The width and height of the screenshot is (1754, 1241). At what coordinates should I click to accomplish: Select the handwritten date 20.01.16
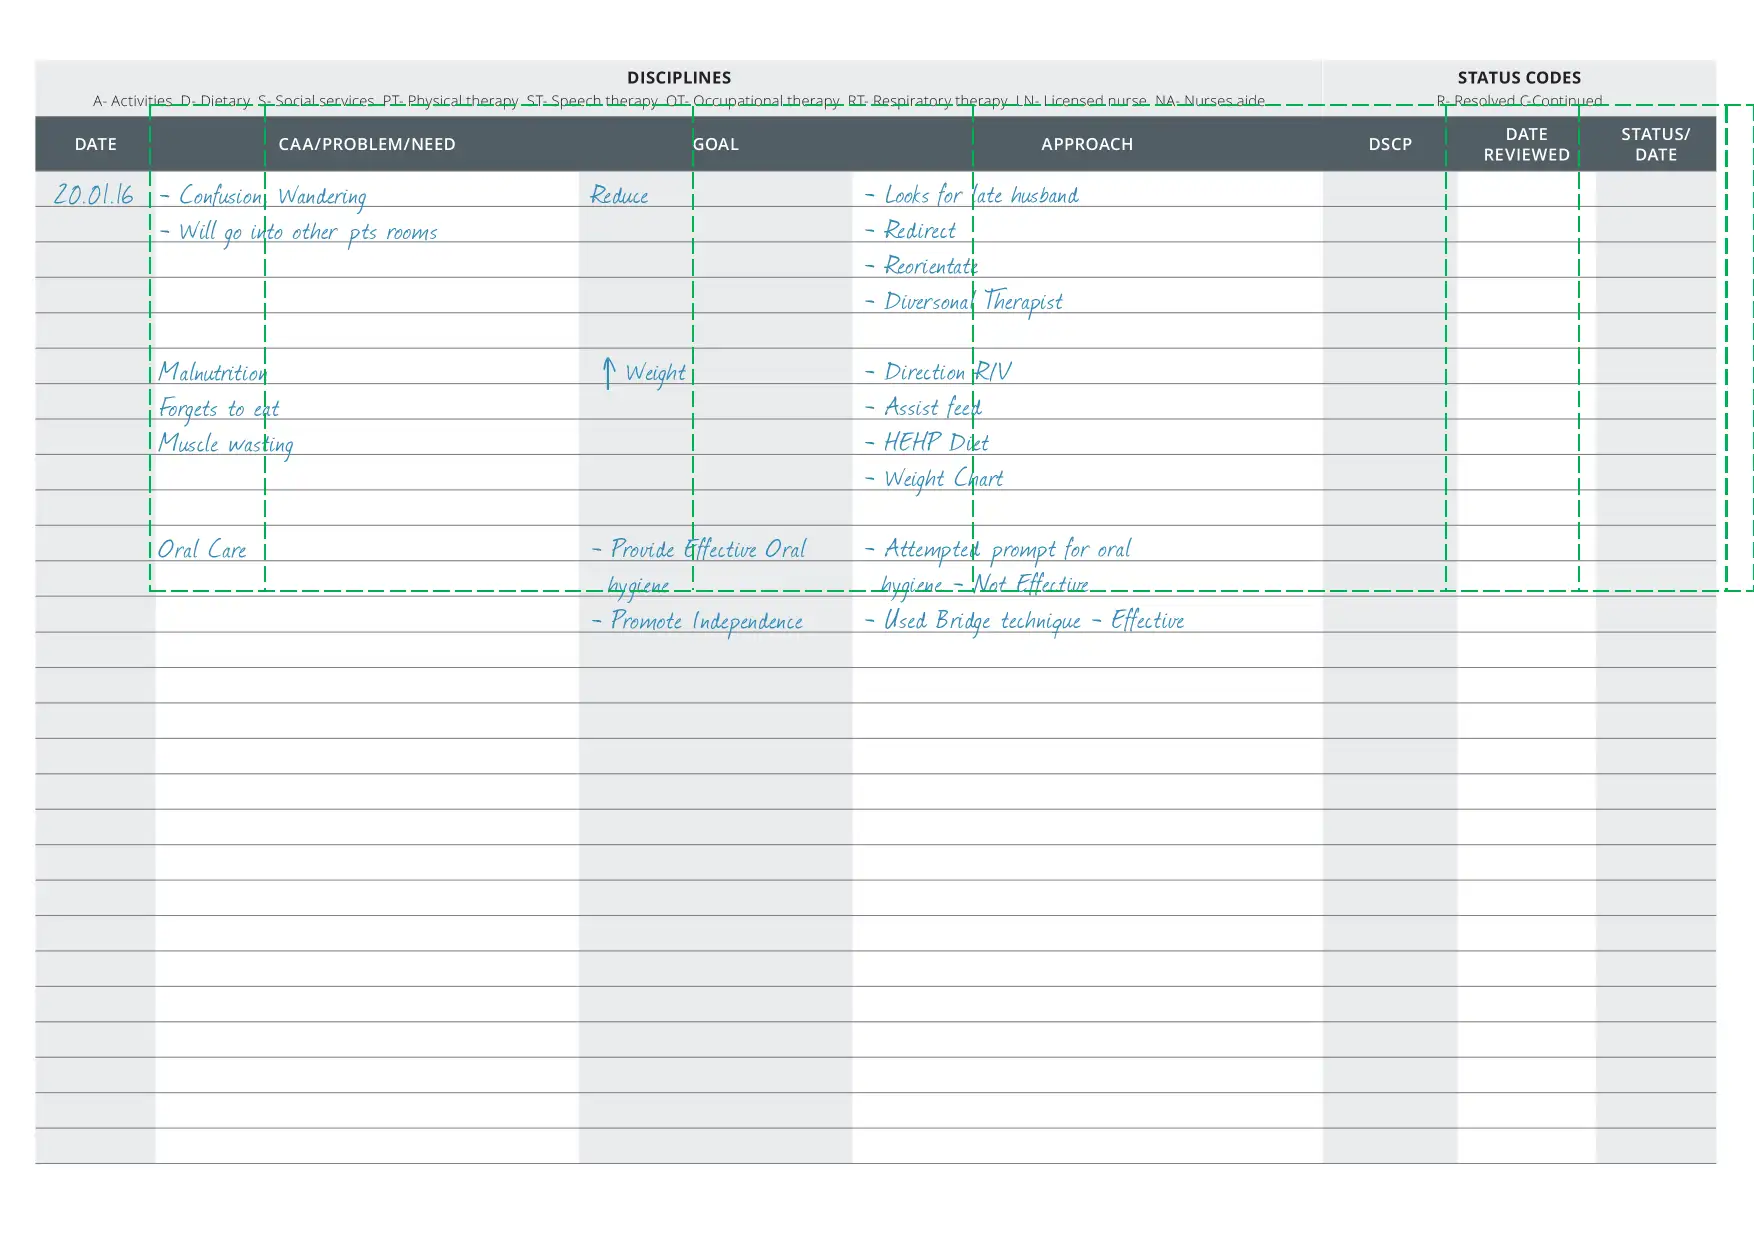[x=93, y=194]
